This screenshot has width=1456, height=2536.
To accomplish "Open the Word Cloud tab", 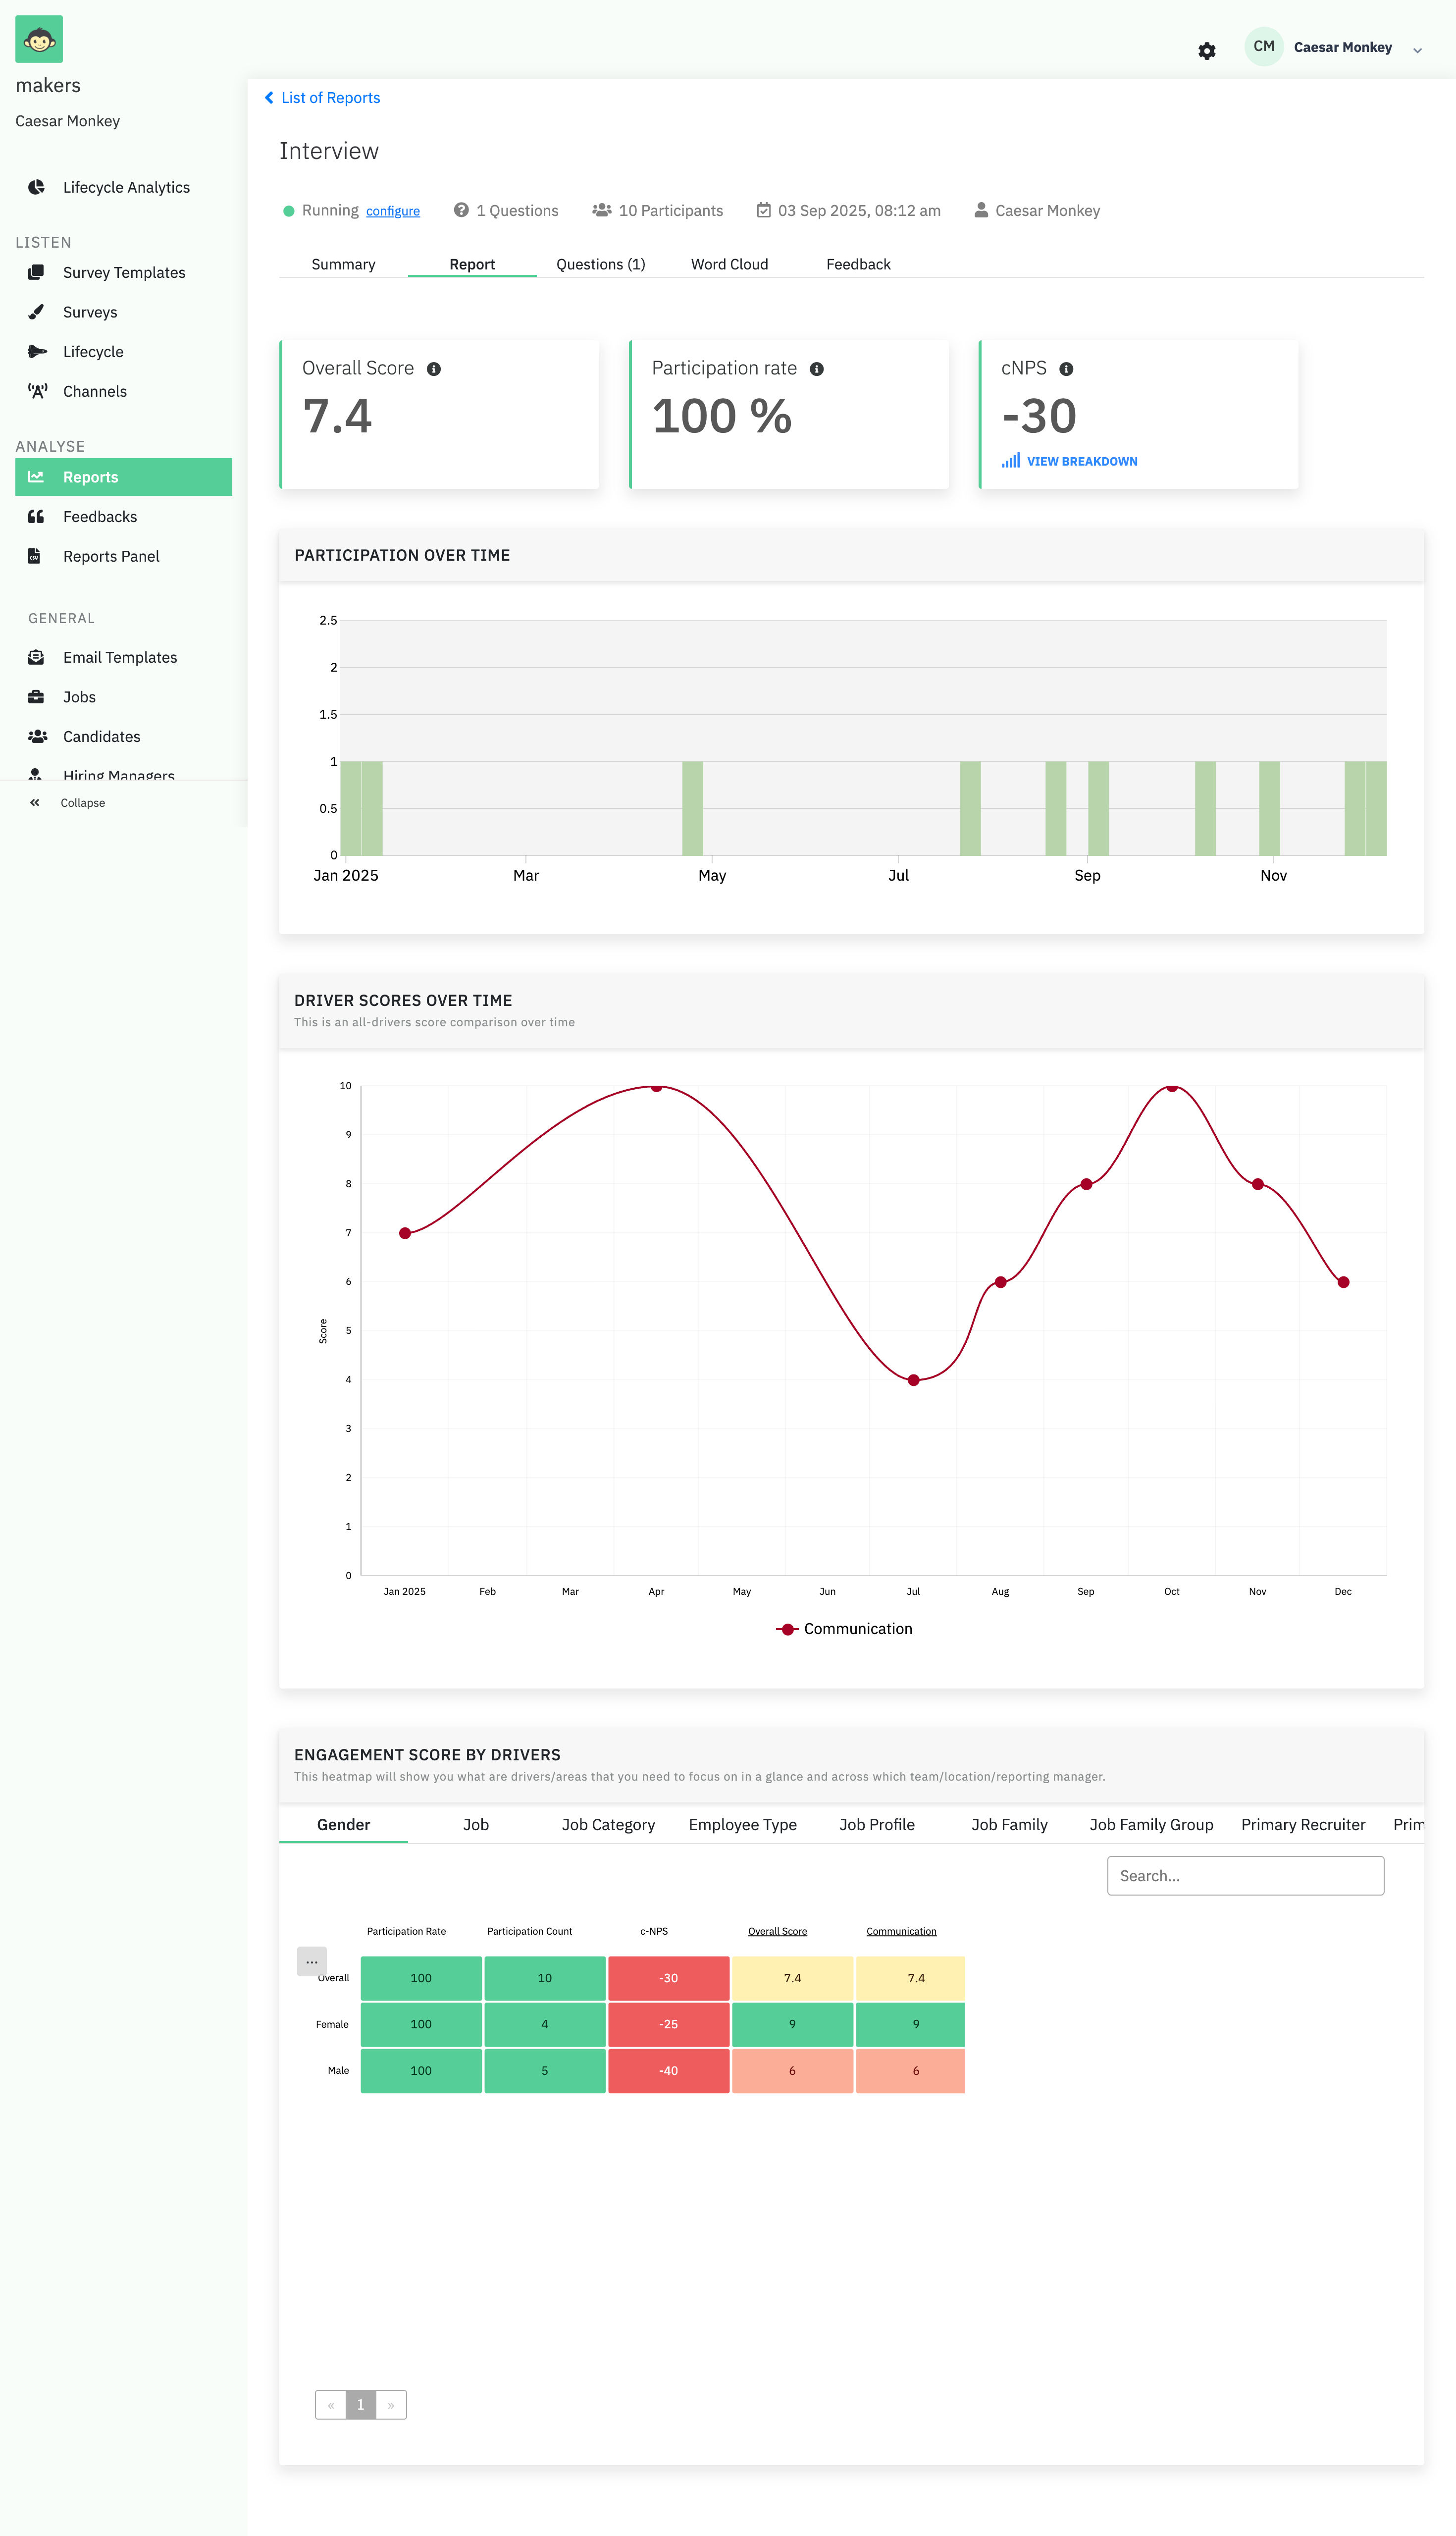I will (x=729, y=264).
